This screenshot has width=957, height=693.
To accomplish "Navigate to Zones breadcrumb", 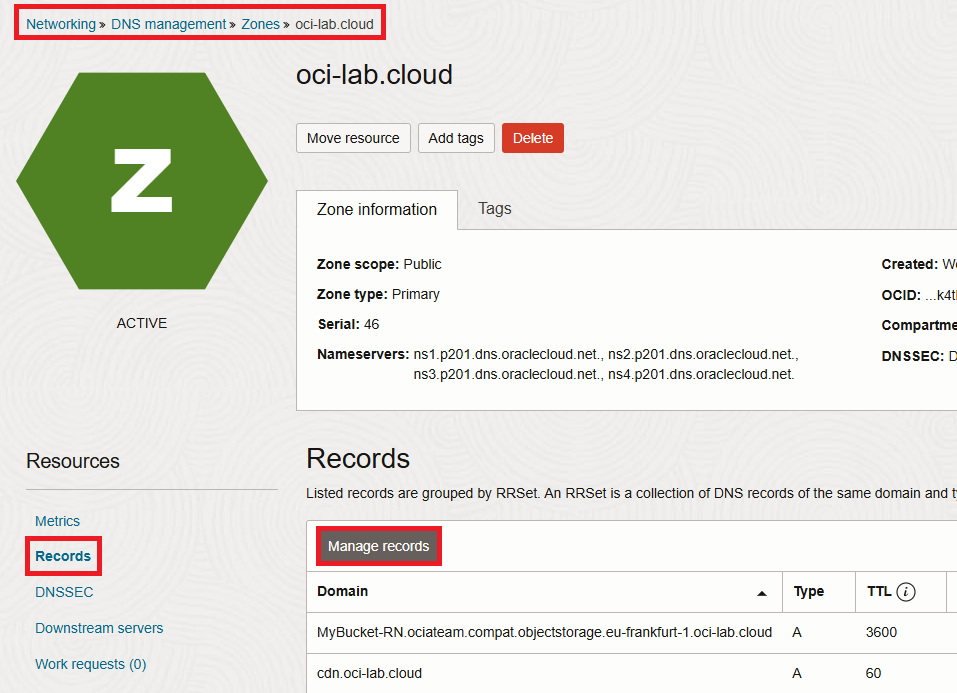I will [x=261, y=24].
